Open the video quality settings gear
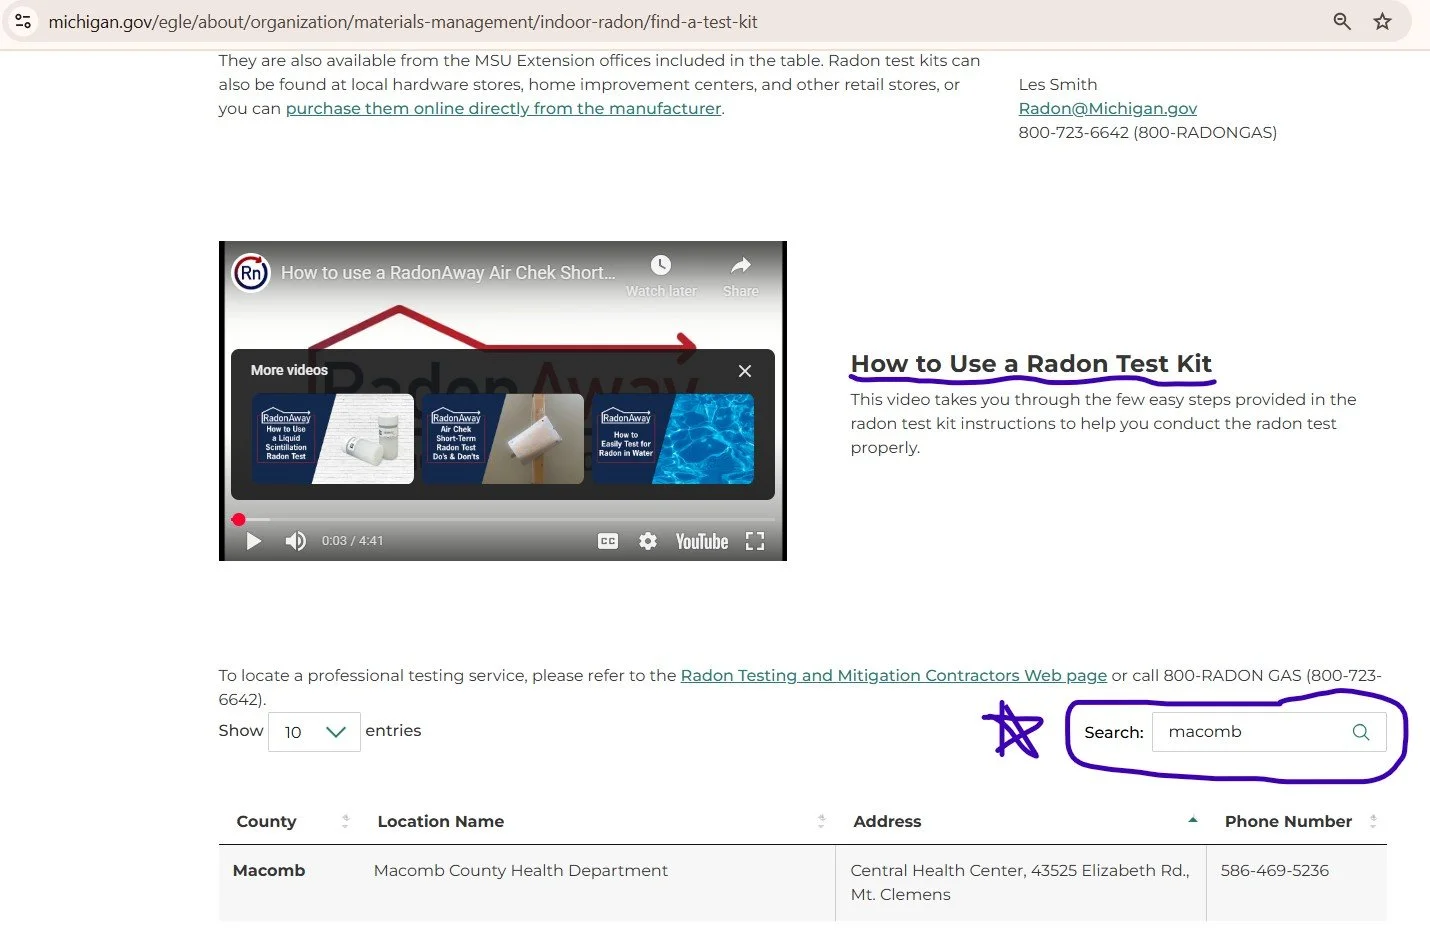 [x=648, y=540]
